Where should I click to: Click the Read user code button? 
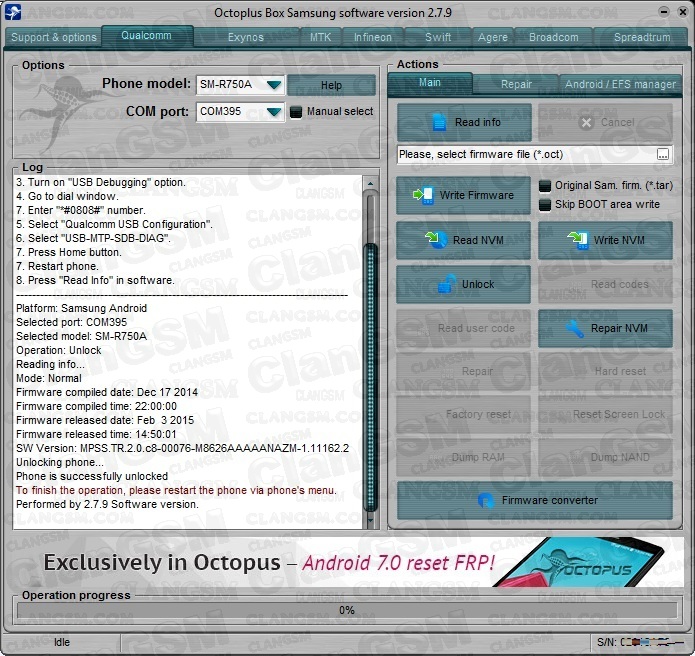coord(463,328)
